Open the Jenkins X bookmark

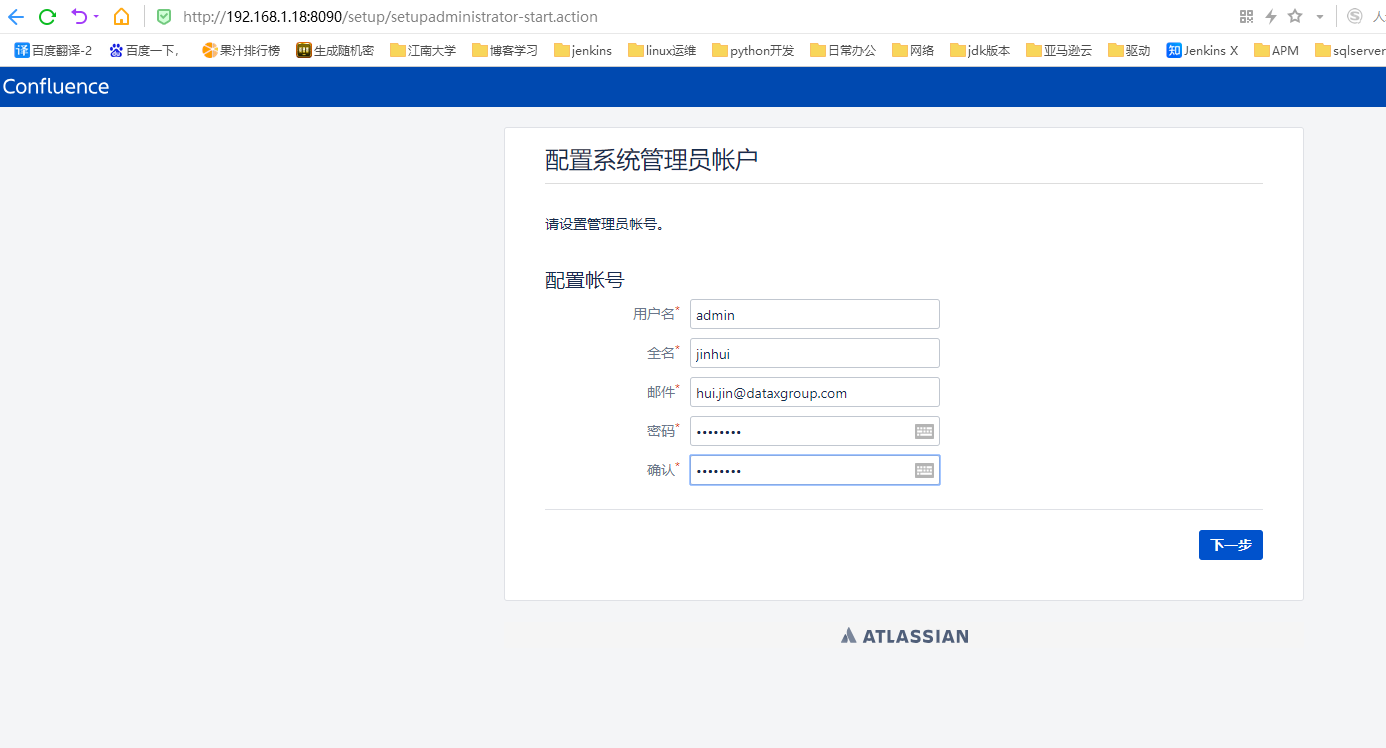tap(1202, 50)
